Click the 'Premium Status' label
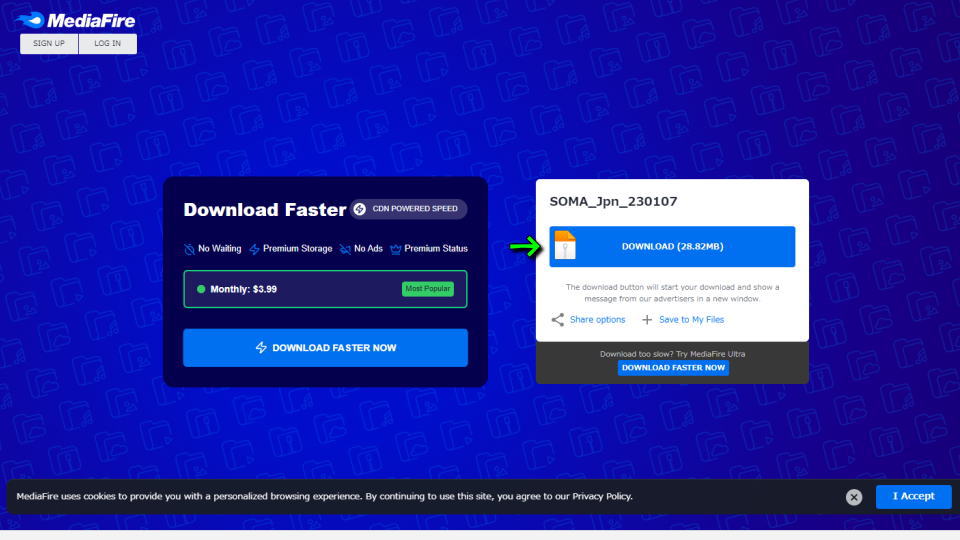This screenshot has height=540, width=960. [x=436, y=249]
